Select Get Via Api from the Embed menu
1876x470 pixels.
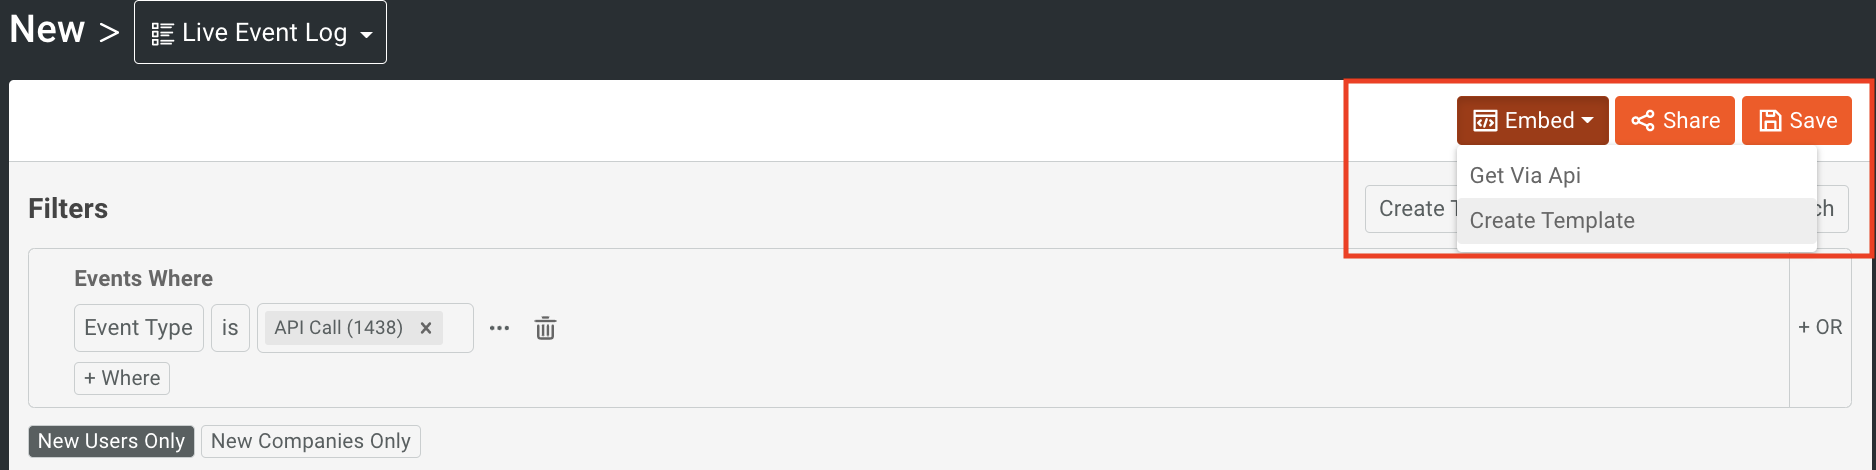pos(1525,176)
